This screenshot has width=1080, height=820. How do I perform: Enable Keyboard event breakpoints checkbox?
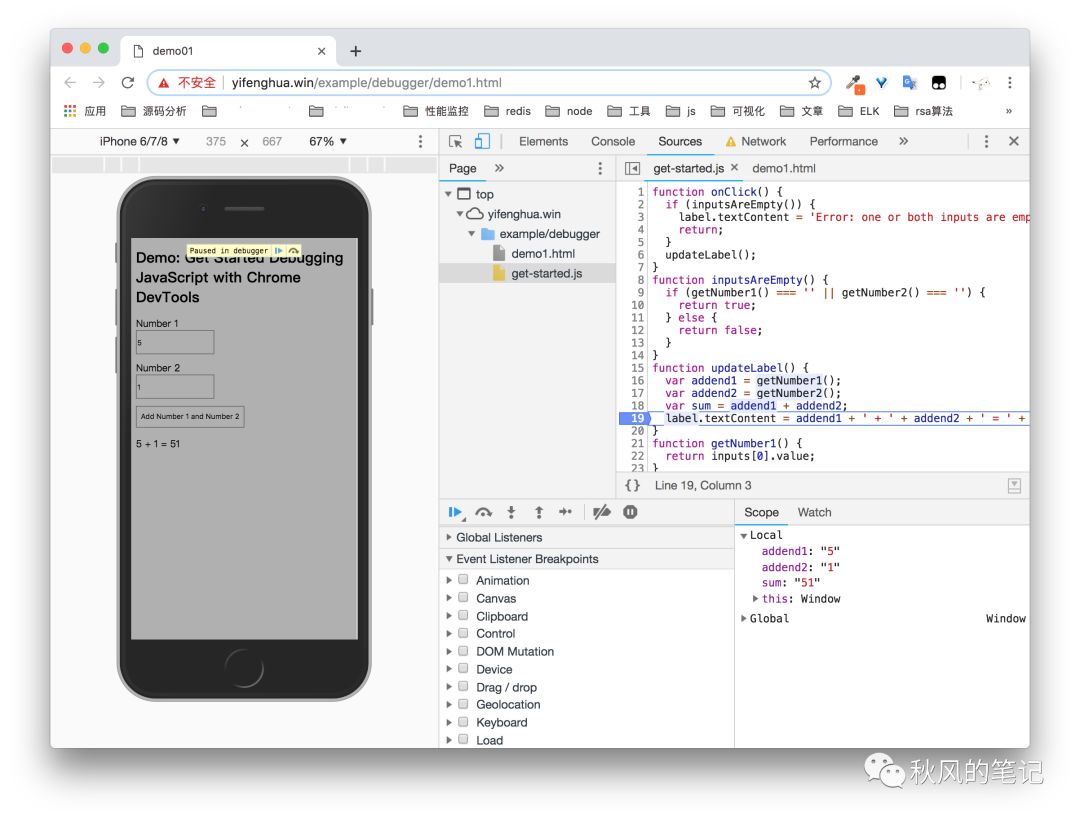[x=464, y=722]
